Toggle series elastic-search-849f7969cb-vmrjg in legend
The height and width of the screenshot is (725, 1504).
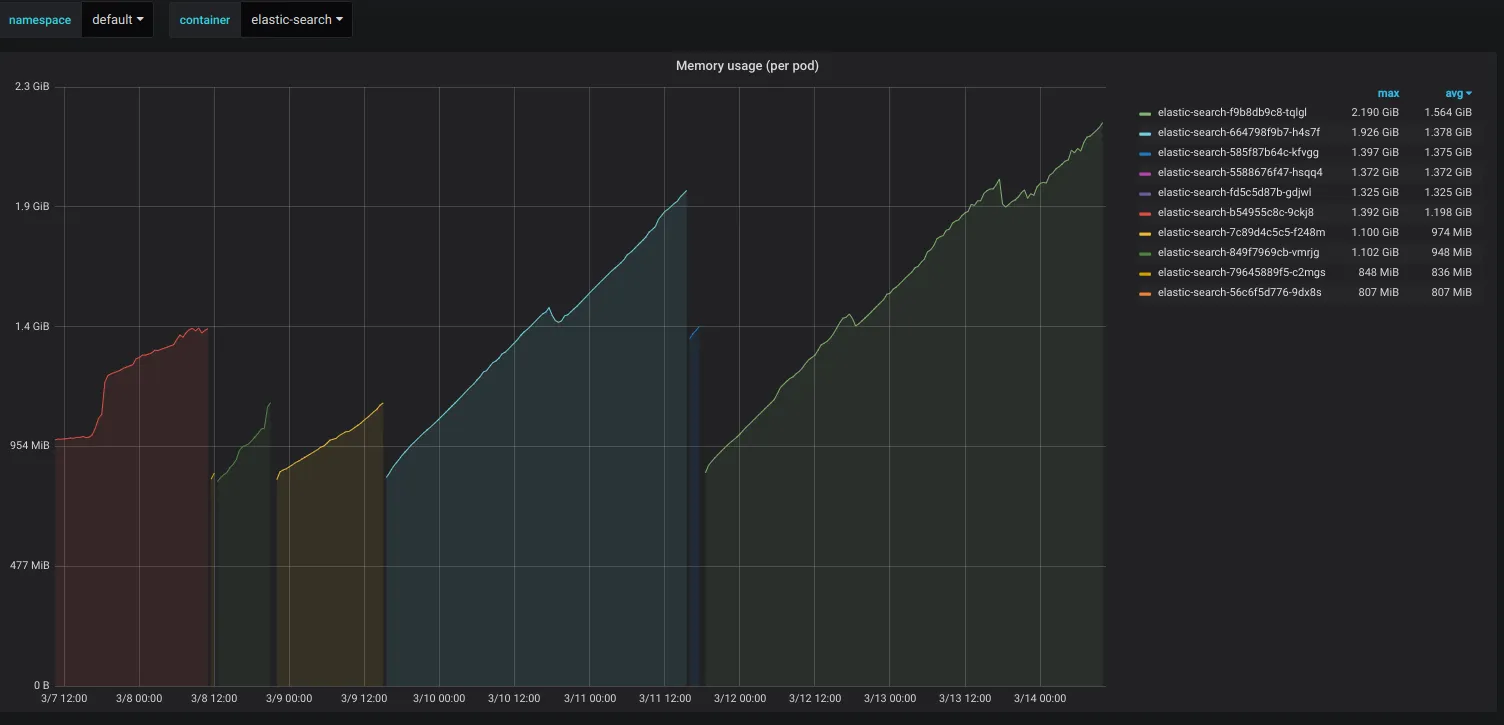[1236, 253]
